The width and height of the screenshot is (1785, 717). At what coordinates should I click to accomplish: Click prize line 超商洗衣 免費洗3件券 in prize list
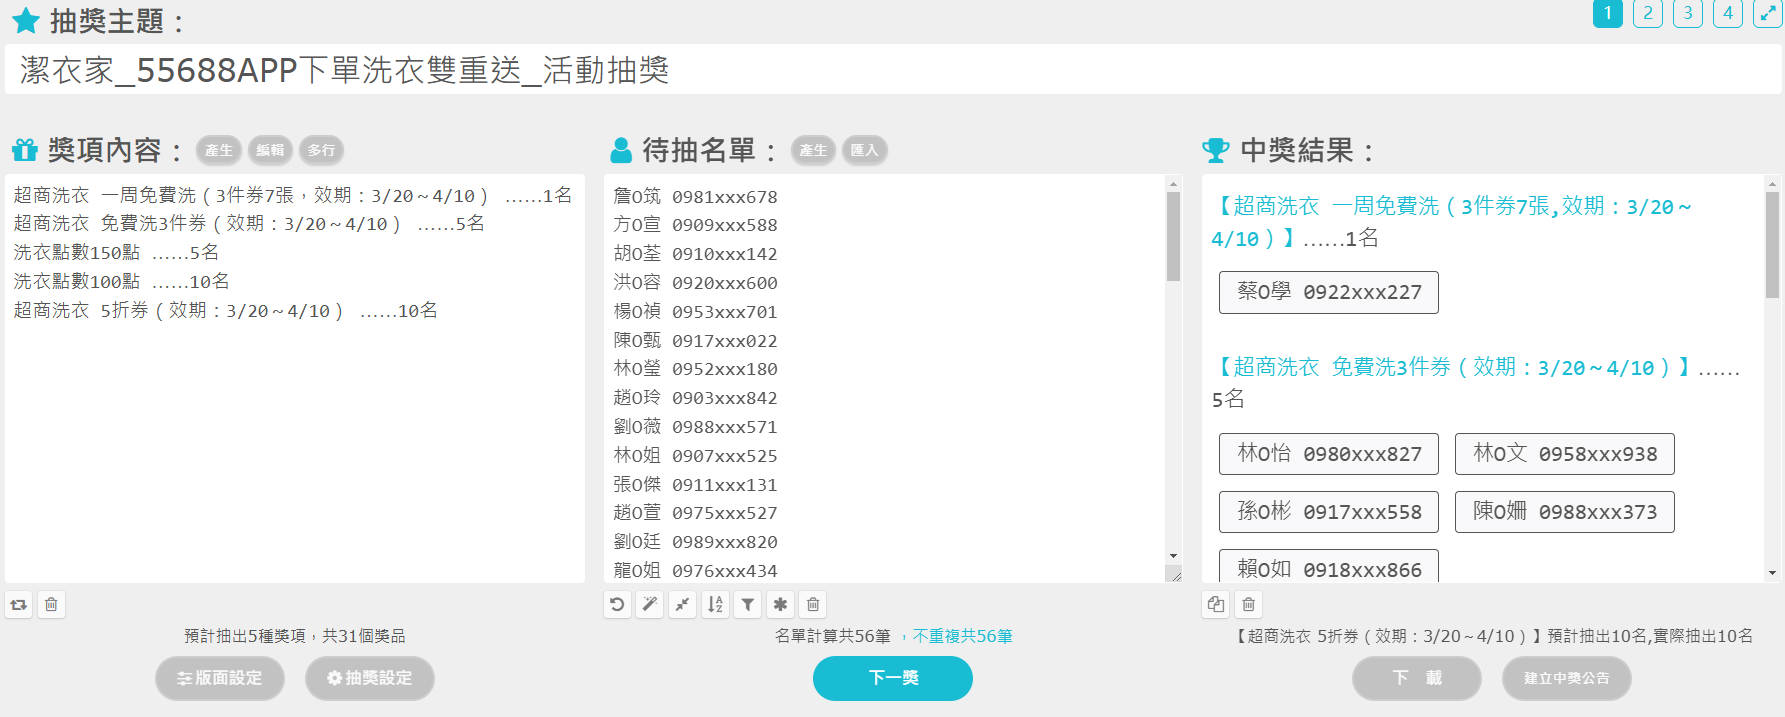249,224
